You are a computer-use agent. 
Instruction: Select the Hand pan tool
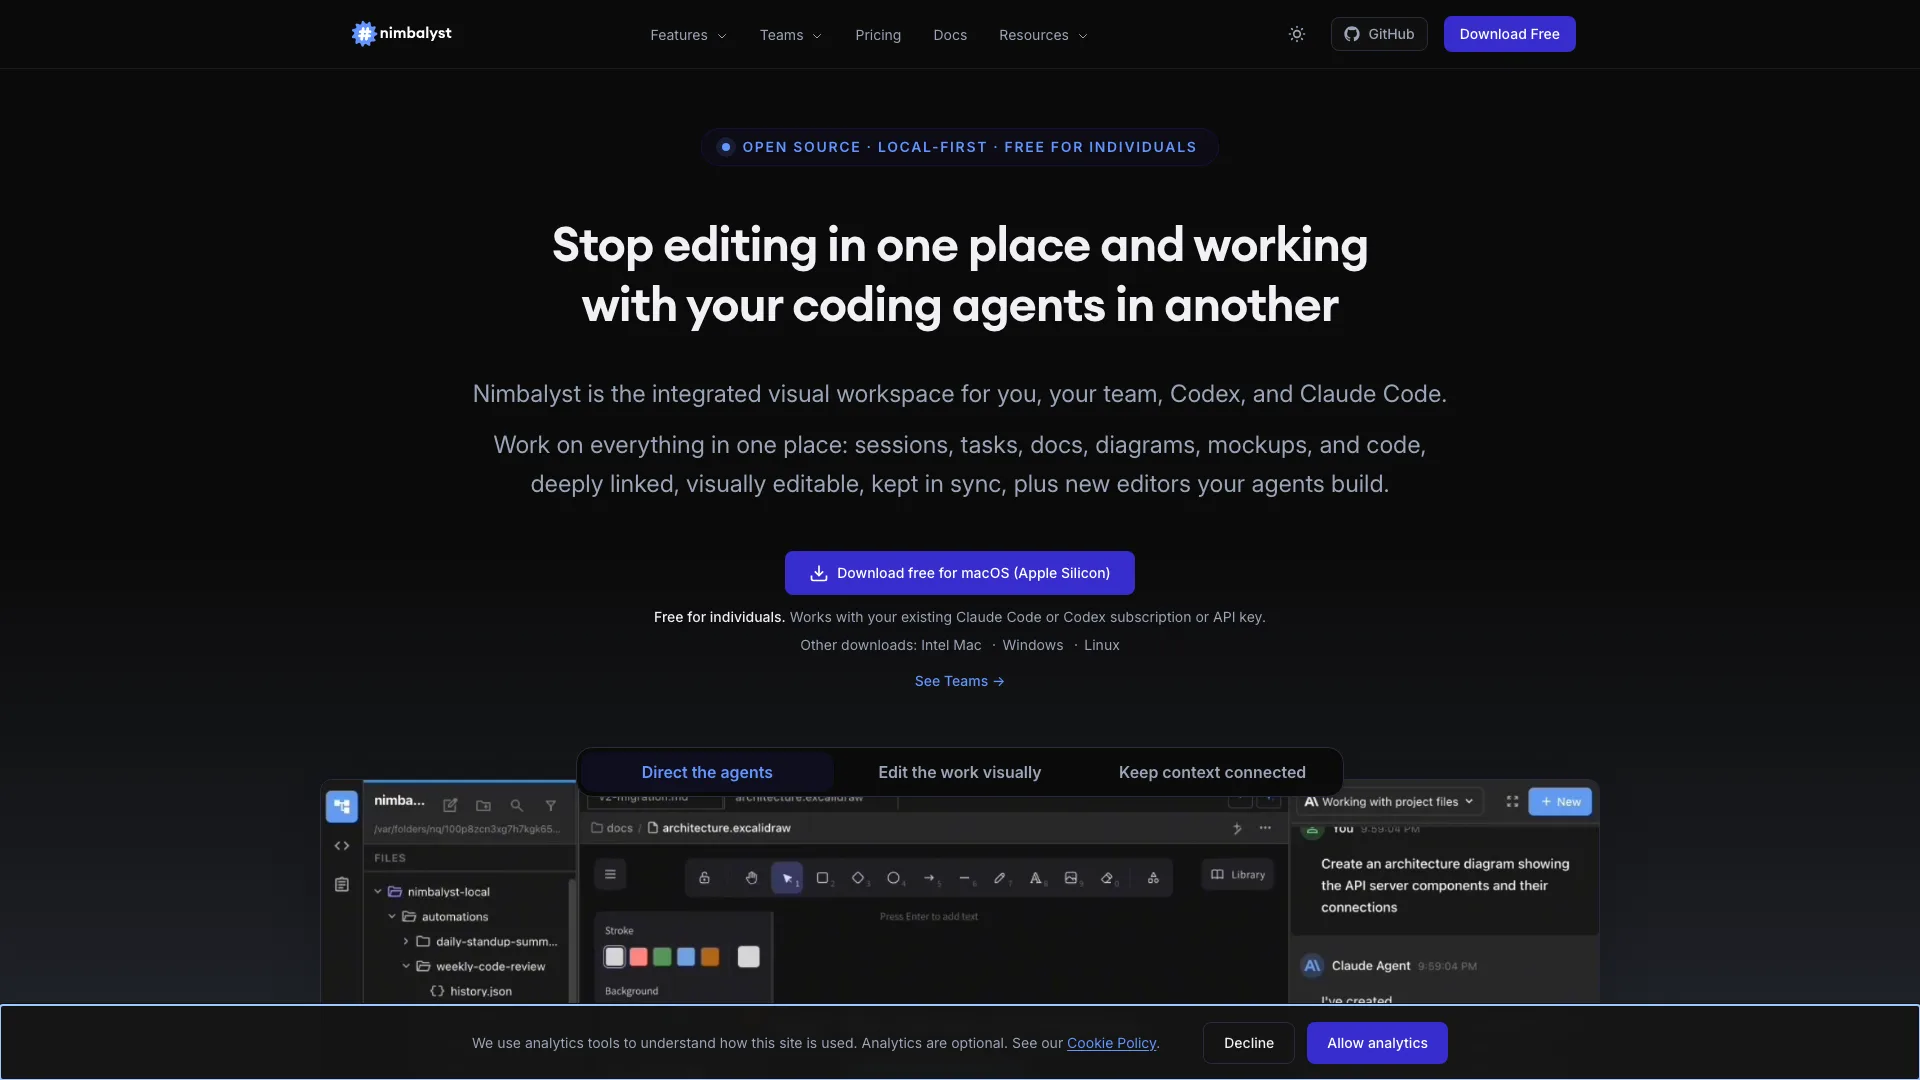tap(751, 878)
